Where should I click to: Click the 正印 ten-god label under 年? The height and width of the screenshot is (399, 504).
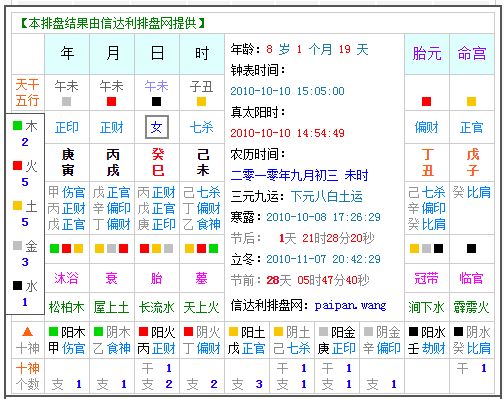67,127
